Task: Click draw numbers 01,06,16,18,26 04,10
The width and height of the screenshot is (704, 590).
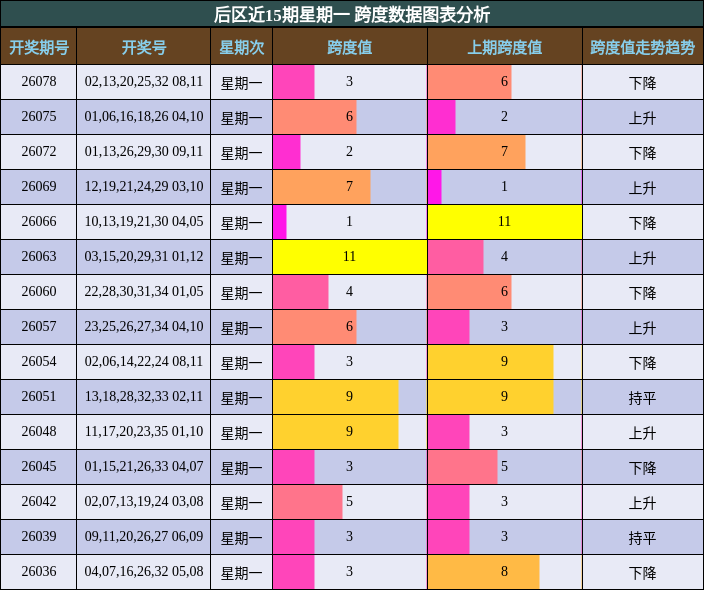Action: (144, 116)
